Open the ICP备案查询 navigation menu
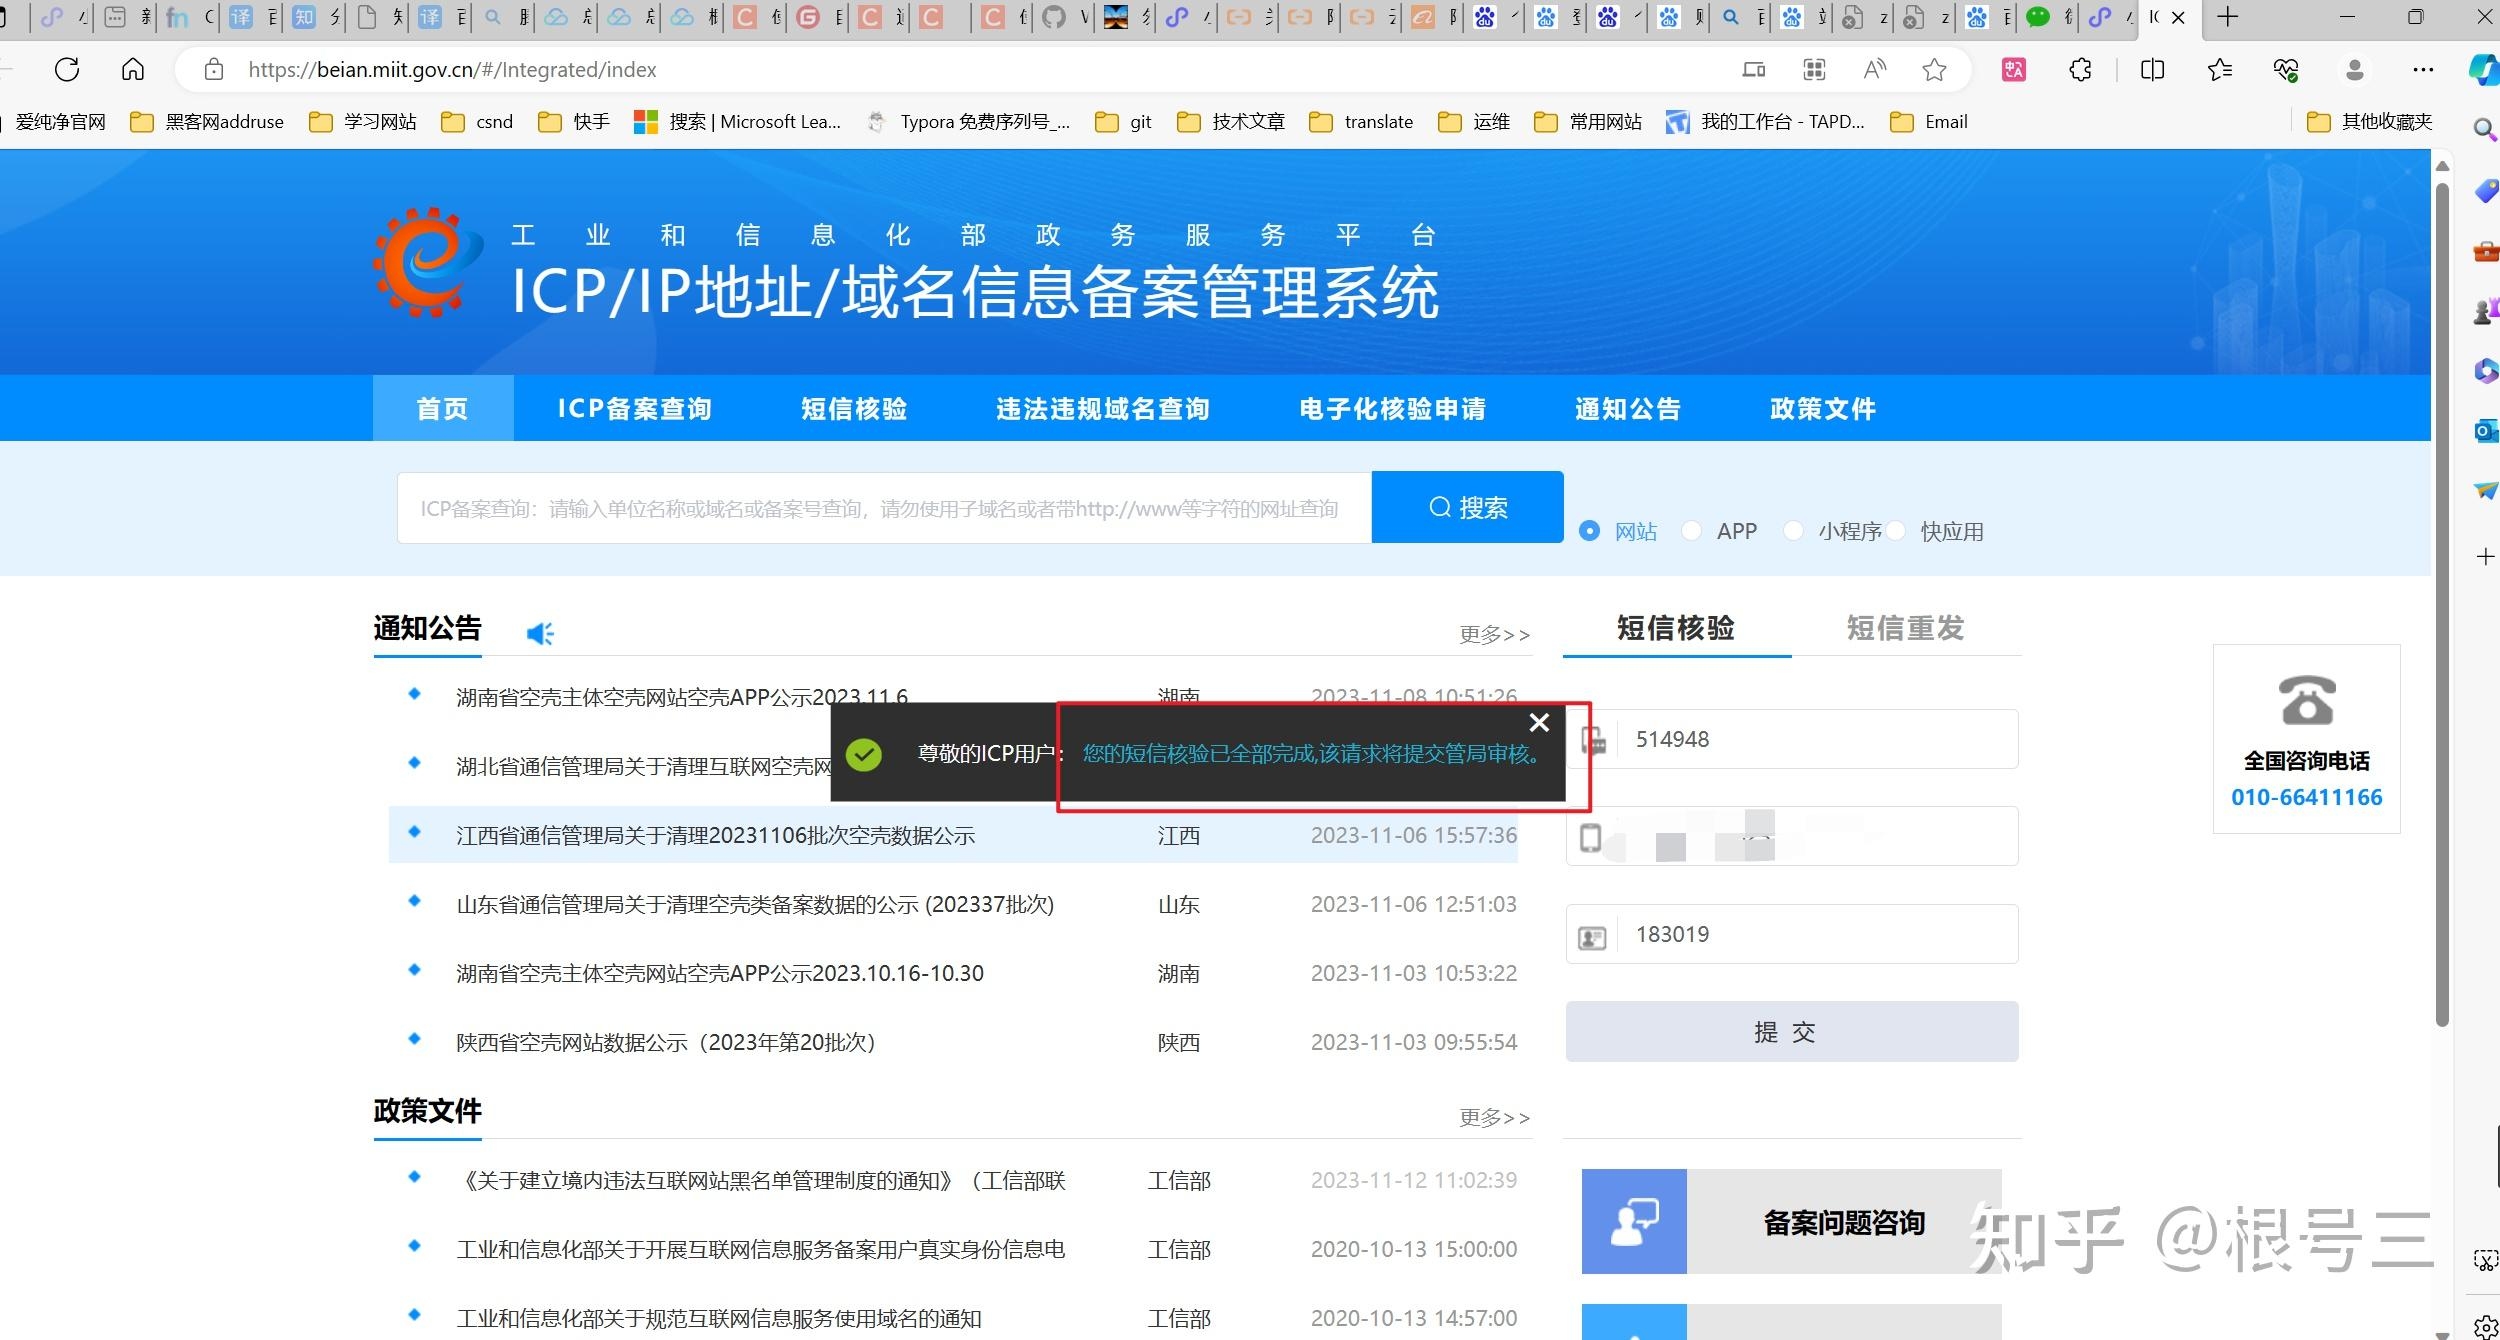 click(x=634, y=408)
